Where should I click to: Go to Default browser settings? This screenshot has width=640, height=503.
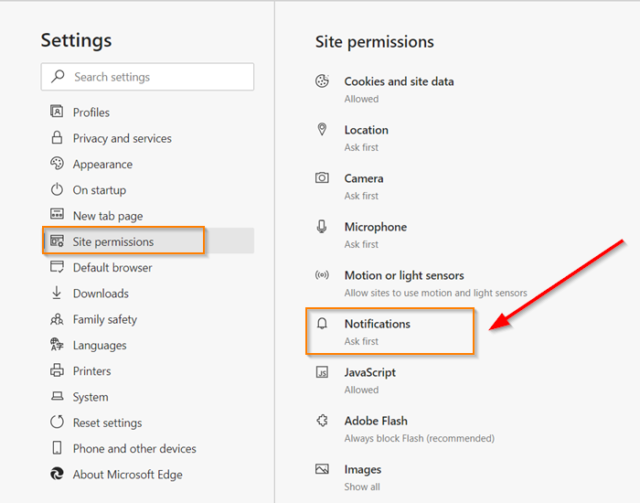(x=112, y=268)
